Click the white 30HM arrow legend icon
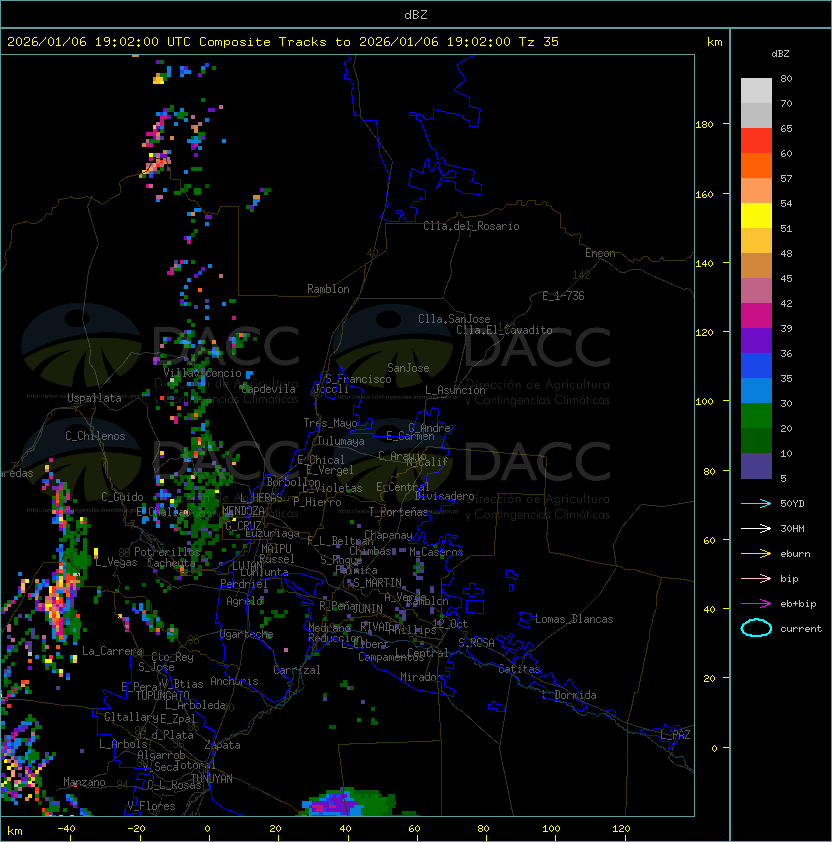 (x=756, y=528)
